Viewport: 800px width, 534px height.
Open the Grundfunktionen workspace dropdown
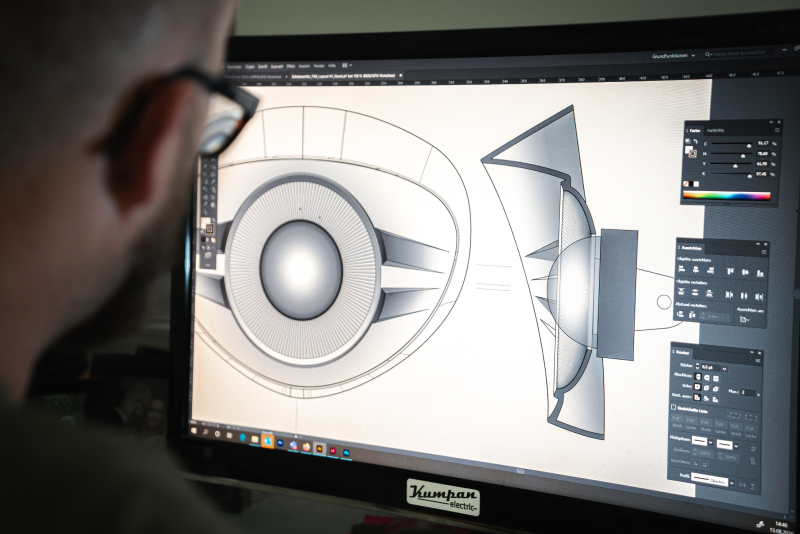coord(673,56)
